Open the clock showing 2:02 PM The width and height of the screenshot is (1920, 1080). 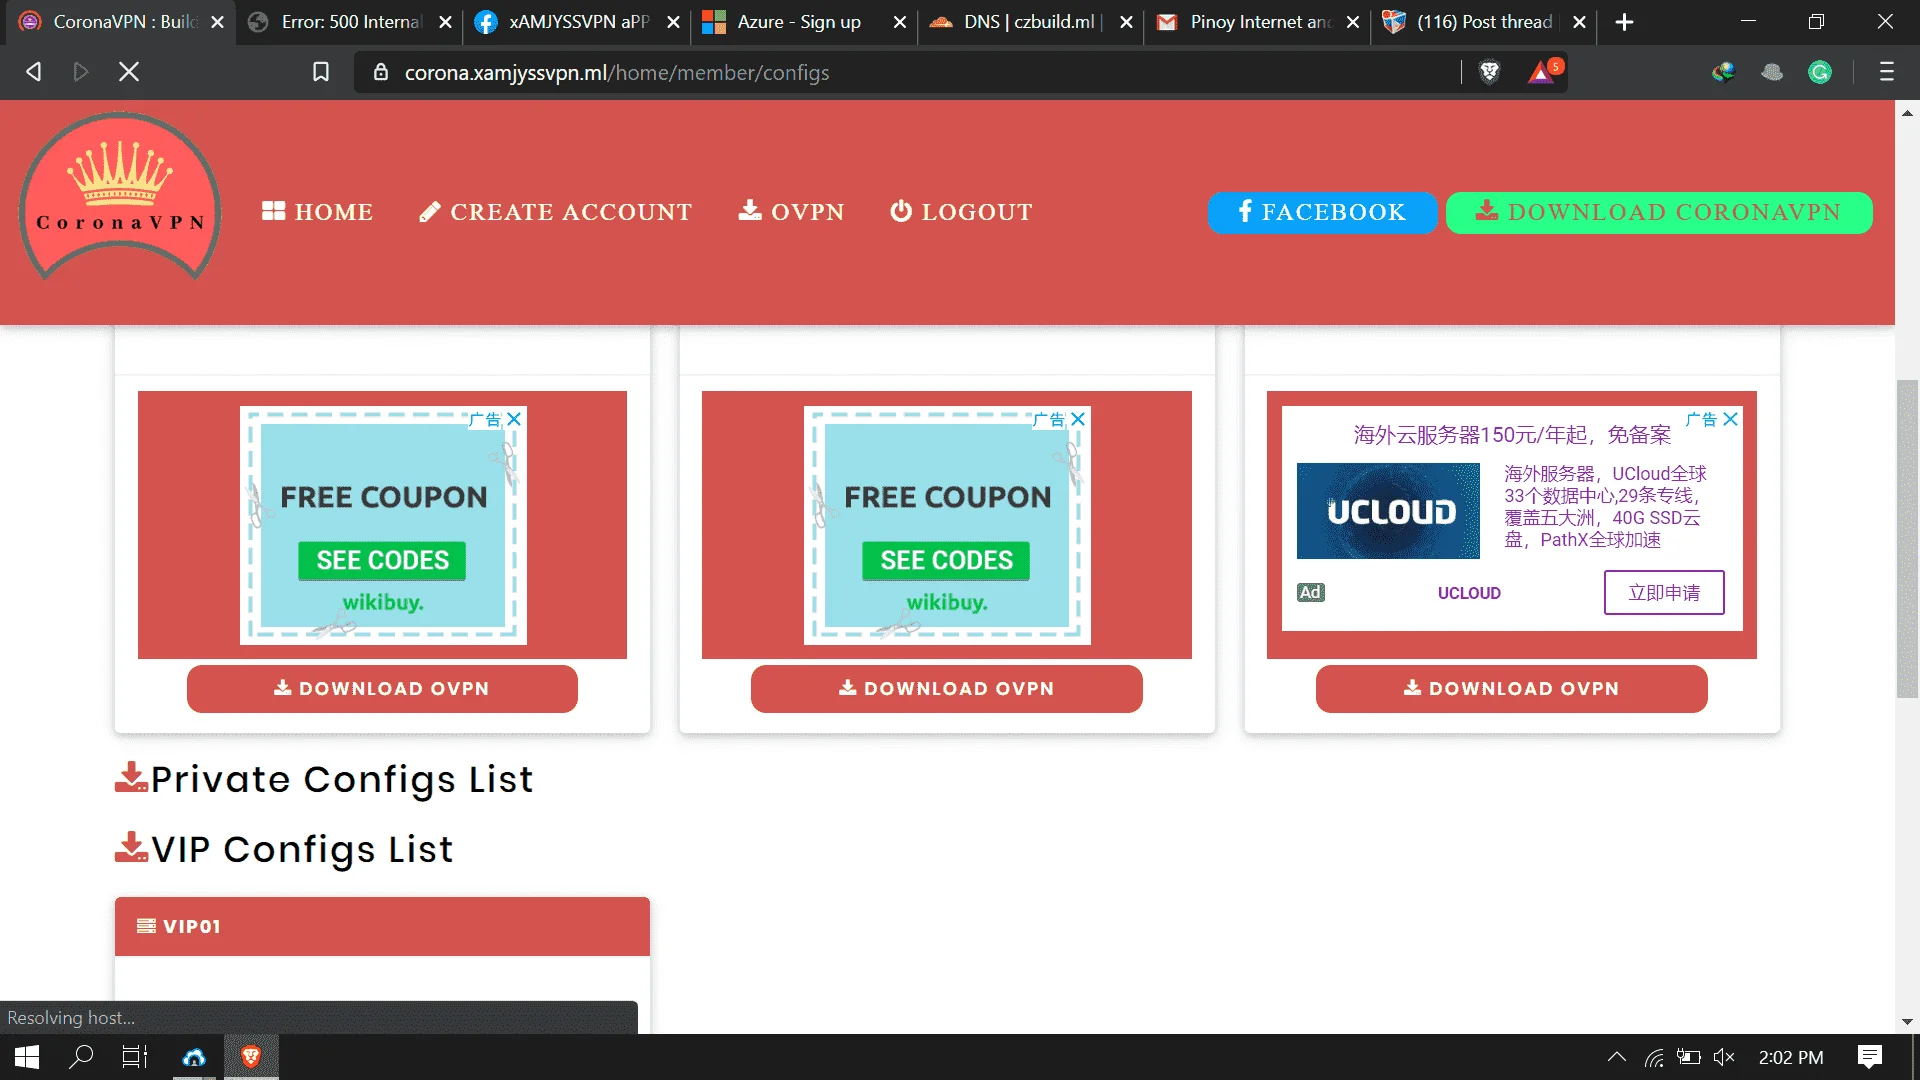pyautogui.click(x=1791, y=1057)
